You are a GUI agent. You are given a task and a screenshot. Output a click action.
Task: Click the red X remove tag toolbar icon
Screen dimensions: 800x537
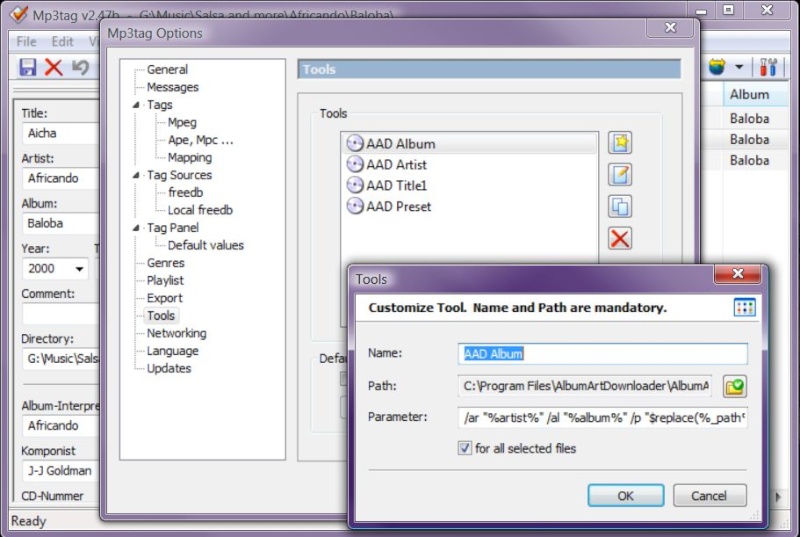tap(53, 67)
